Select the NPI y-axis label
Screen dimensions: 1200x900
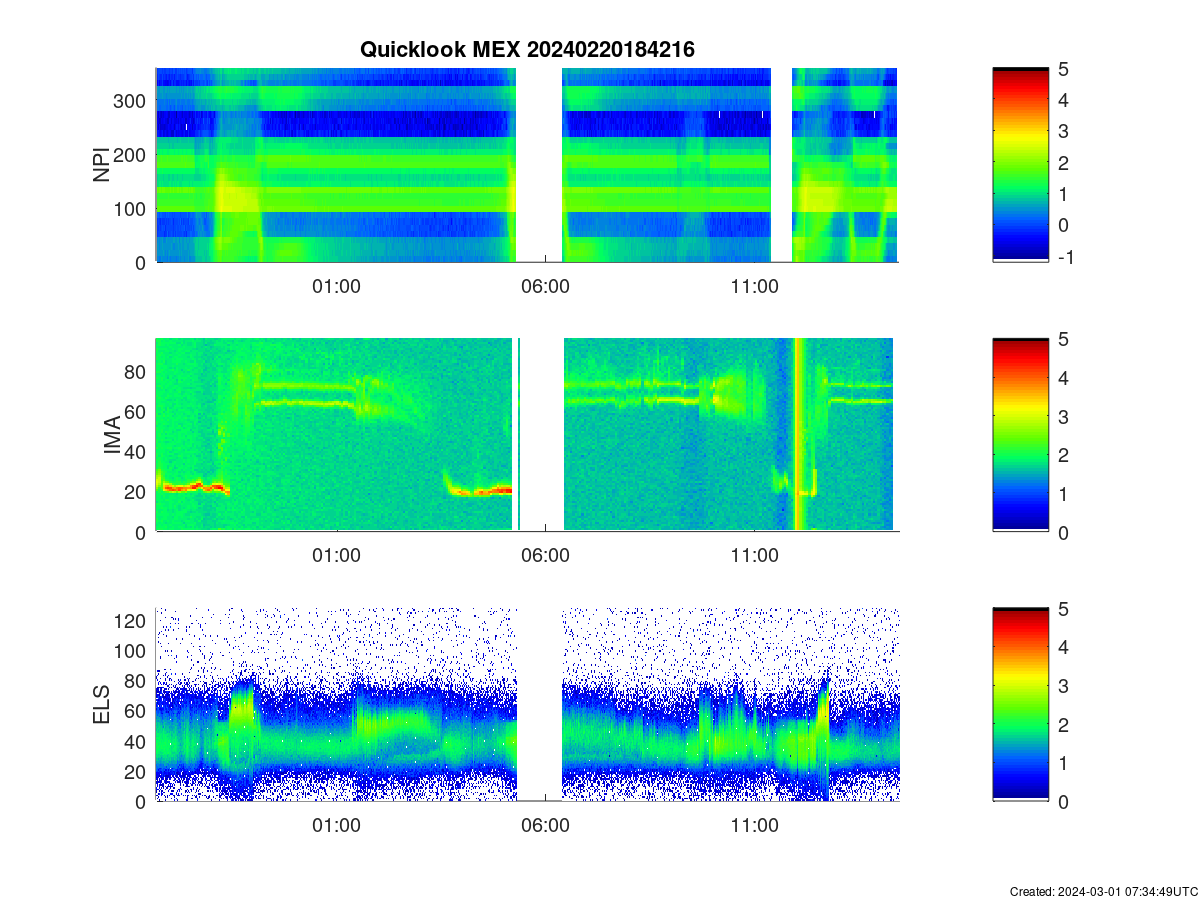101,165
